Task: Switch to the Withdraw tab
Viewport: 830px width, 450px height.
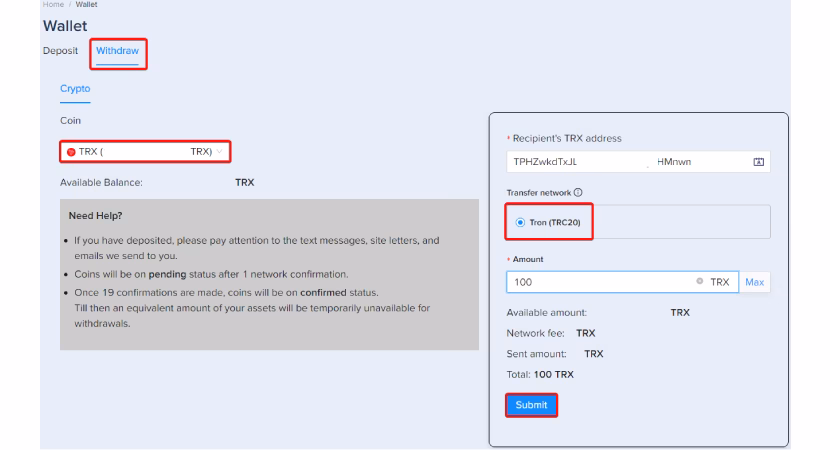Action: (117, 50)
